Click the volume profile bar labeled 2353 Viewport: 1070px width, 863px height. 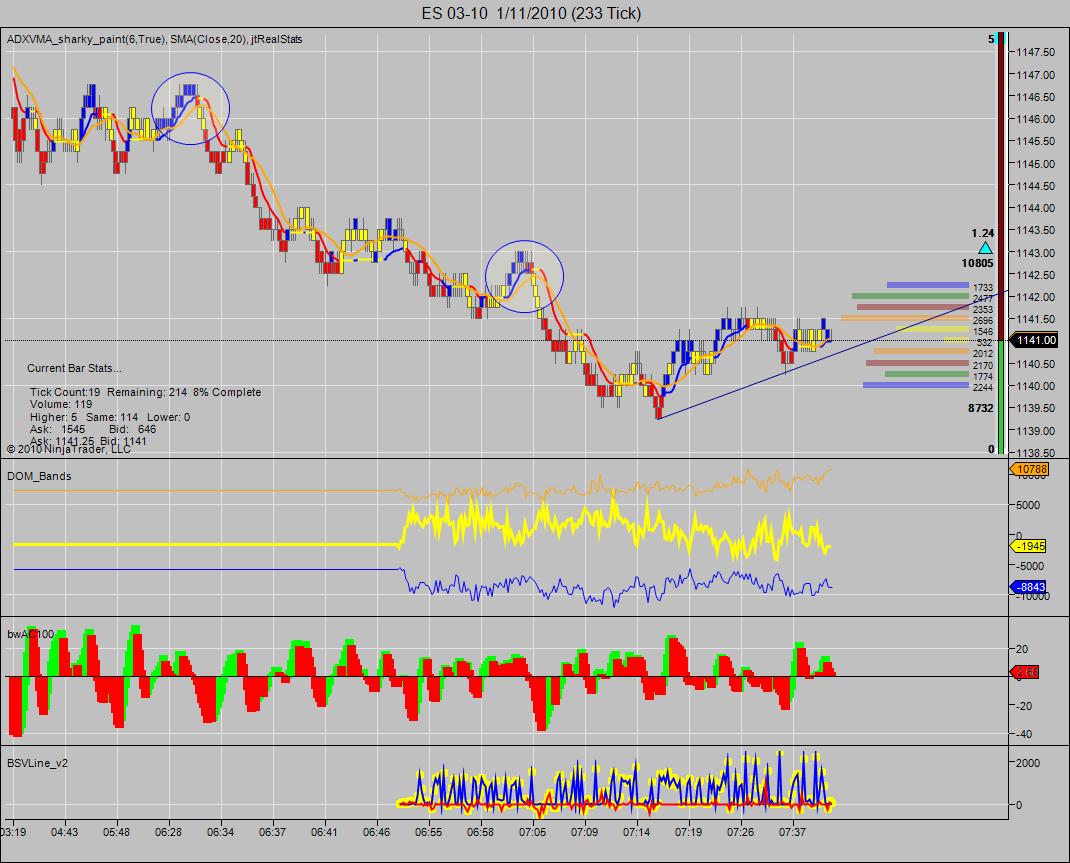(x=913, y=307)
